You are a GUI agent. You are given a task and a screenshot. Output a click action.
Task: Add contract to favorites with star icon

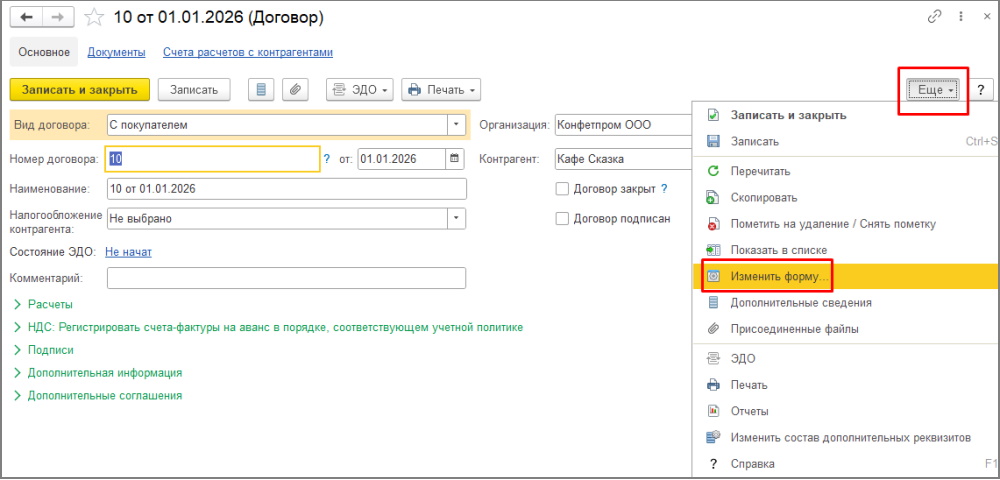pyautogui.click(x=94, y=17)
